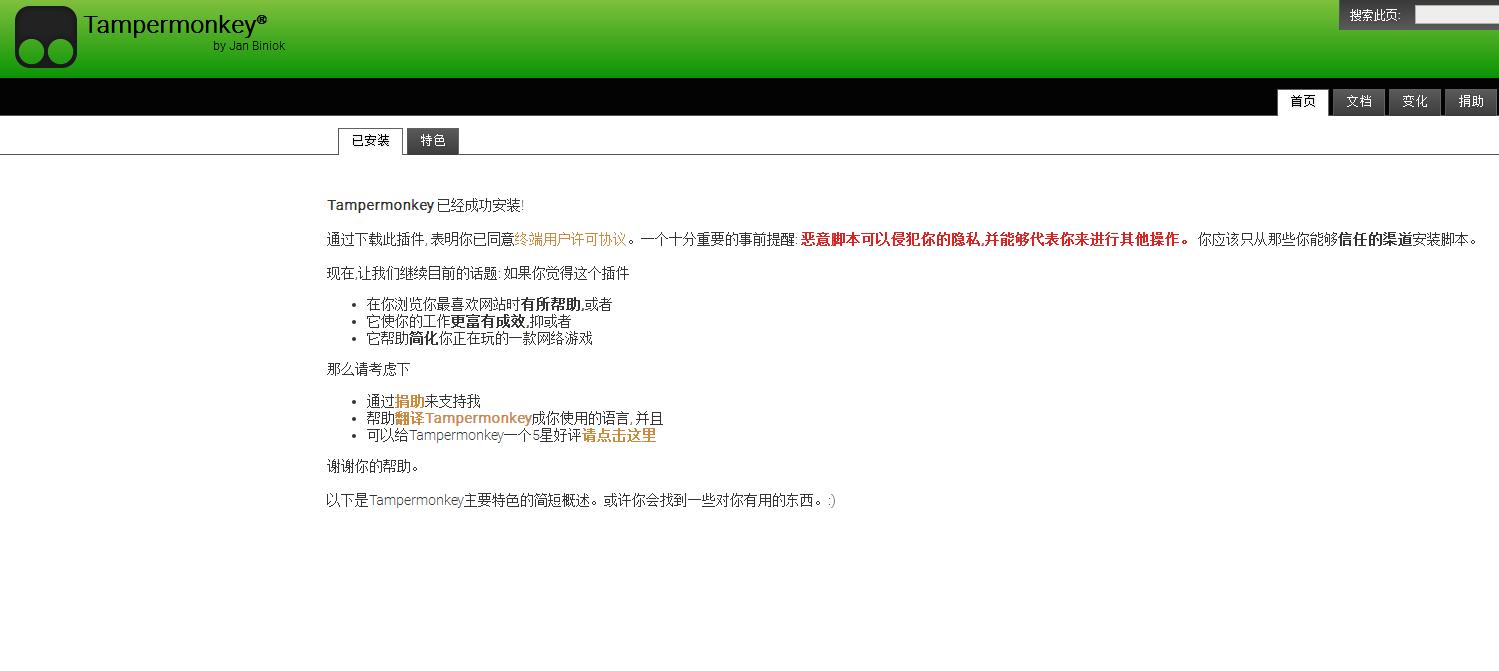Image resolution: width=1499 pixels, height=671 pixels.
Task: Click the search this page input field
Action: click(1456, 14)
